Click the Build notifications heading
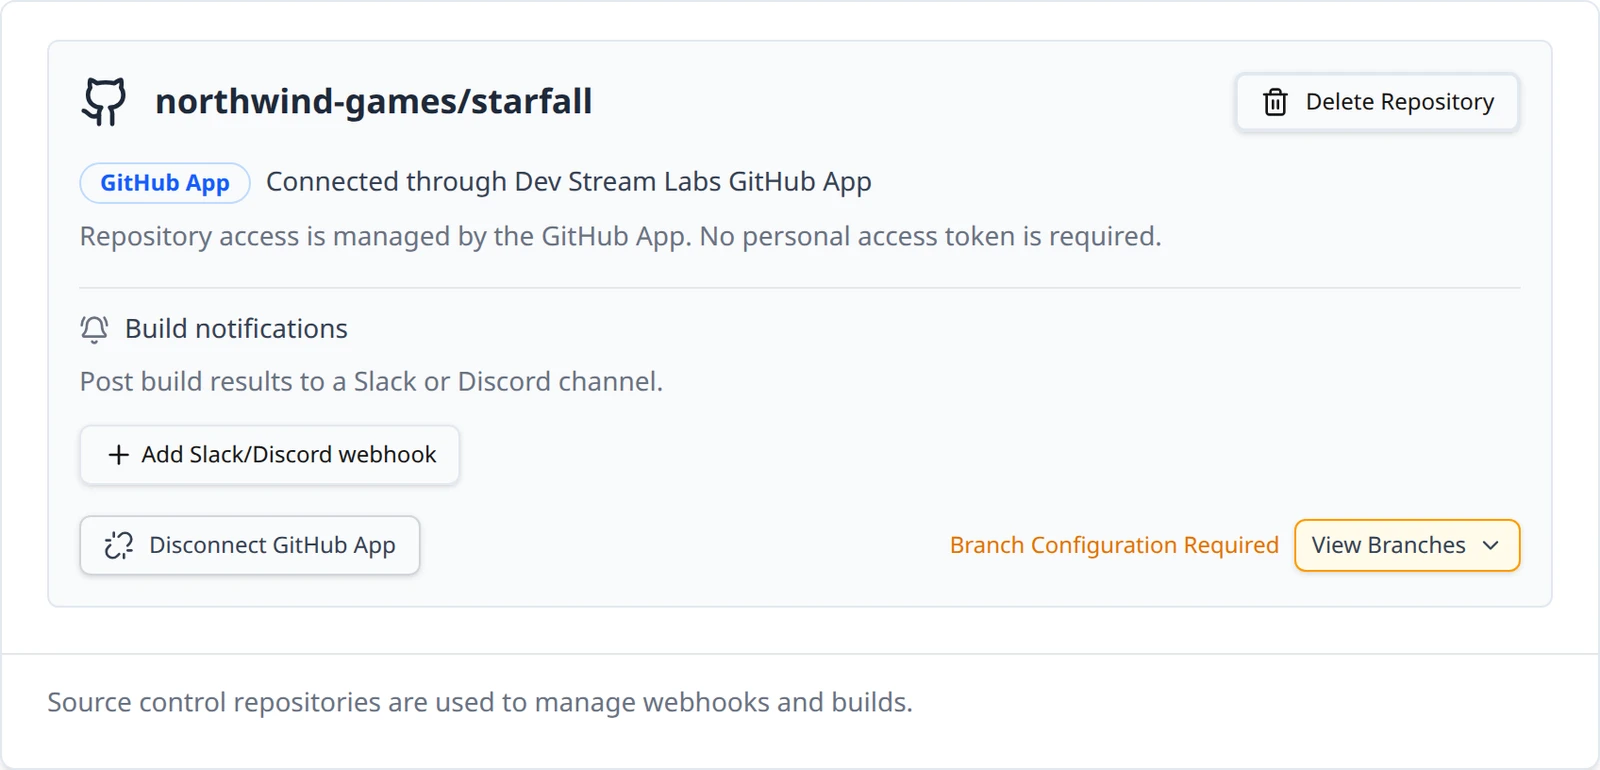1600x770 pixels. (236, 329)
